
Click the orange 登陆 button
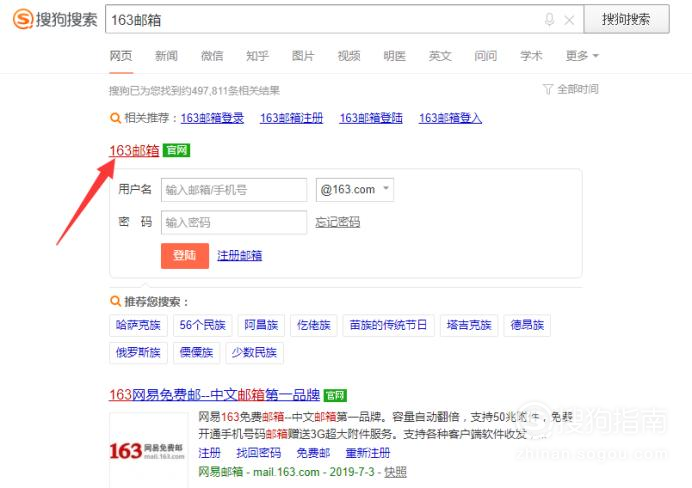185,255
